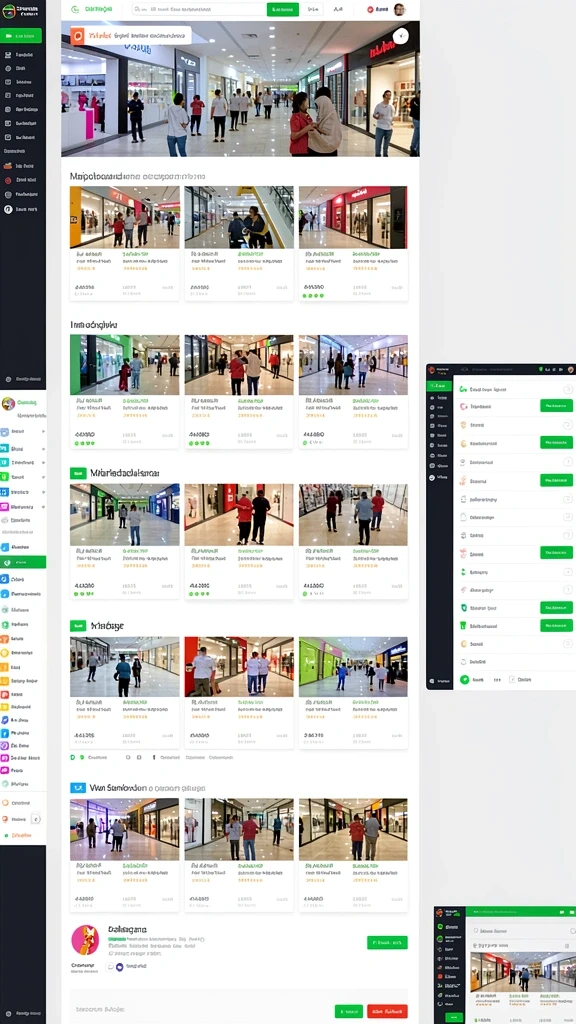576x1024 pixels.
Task: Click the orange icon on the hero banner
Action: (x=78, y=37)
